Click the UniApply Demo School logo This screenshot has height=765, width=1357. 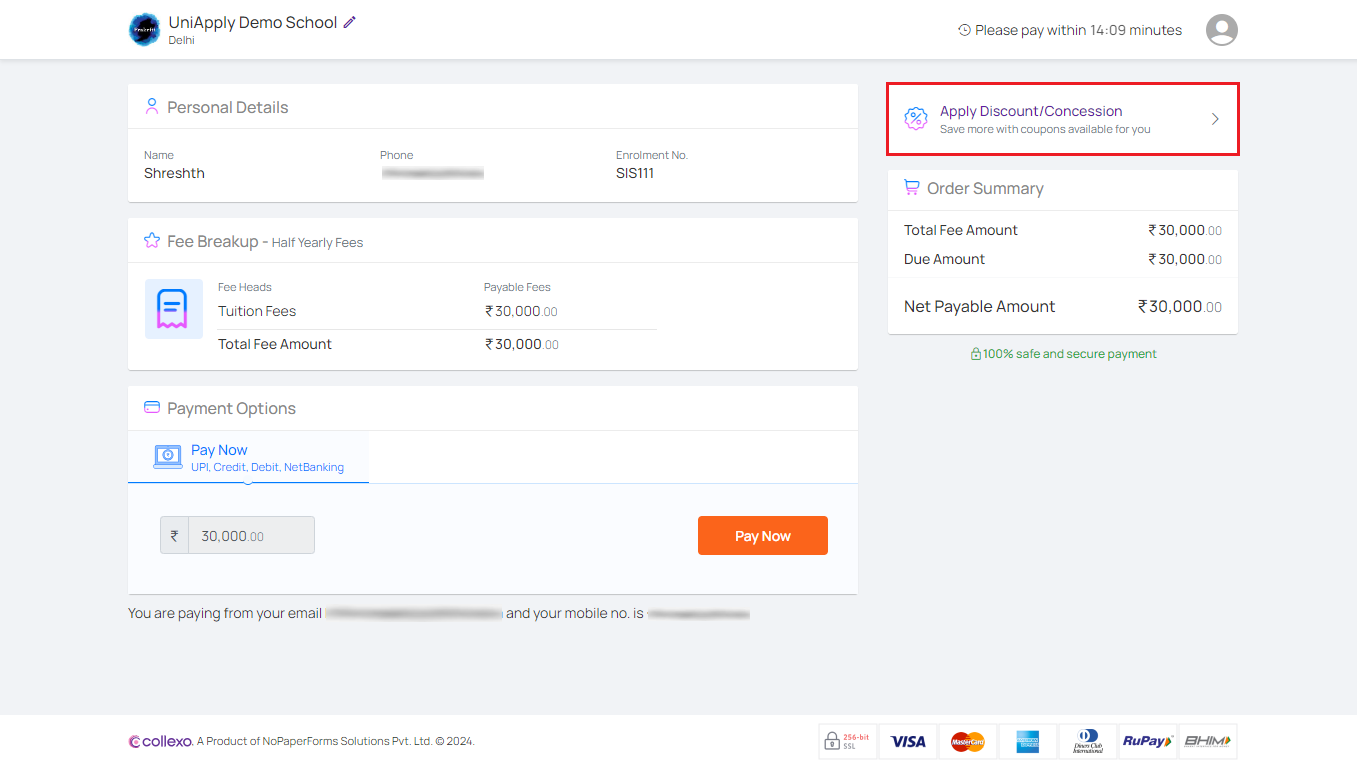pos(144,30)
